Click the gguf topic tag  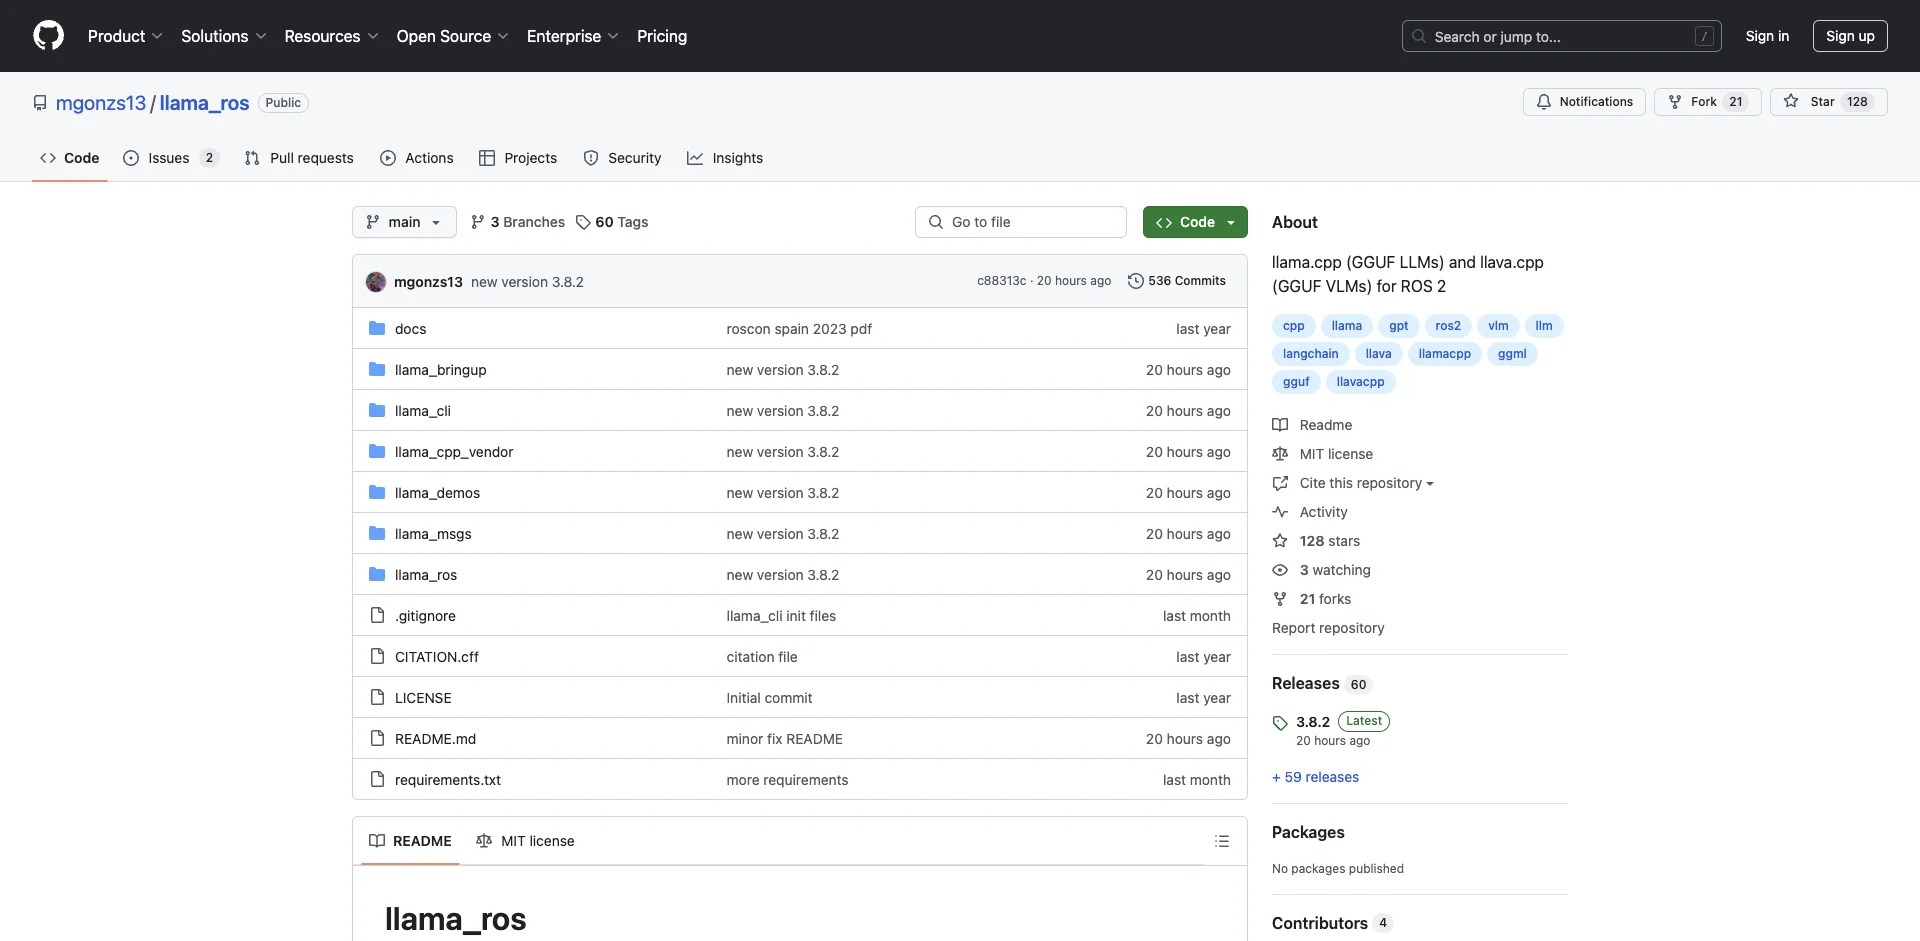1296,382
